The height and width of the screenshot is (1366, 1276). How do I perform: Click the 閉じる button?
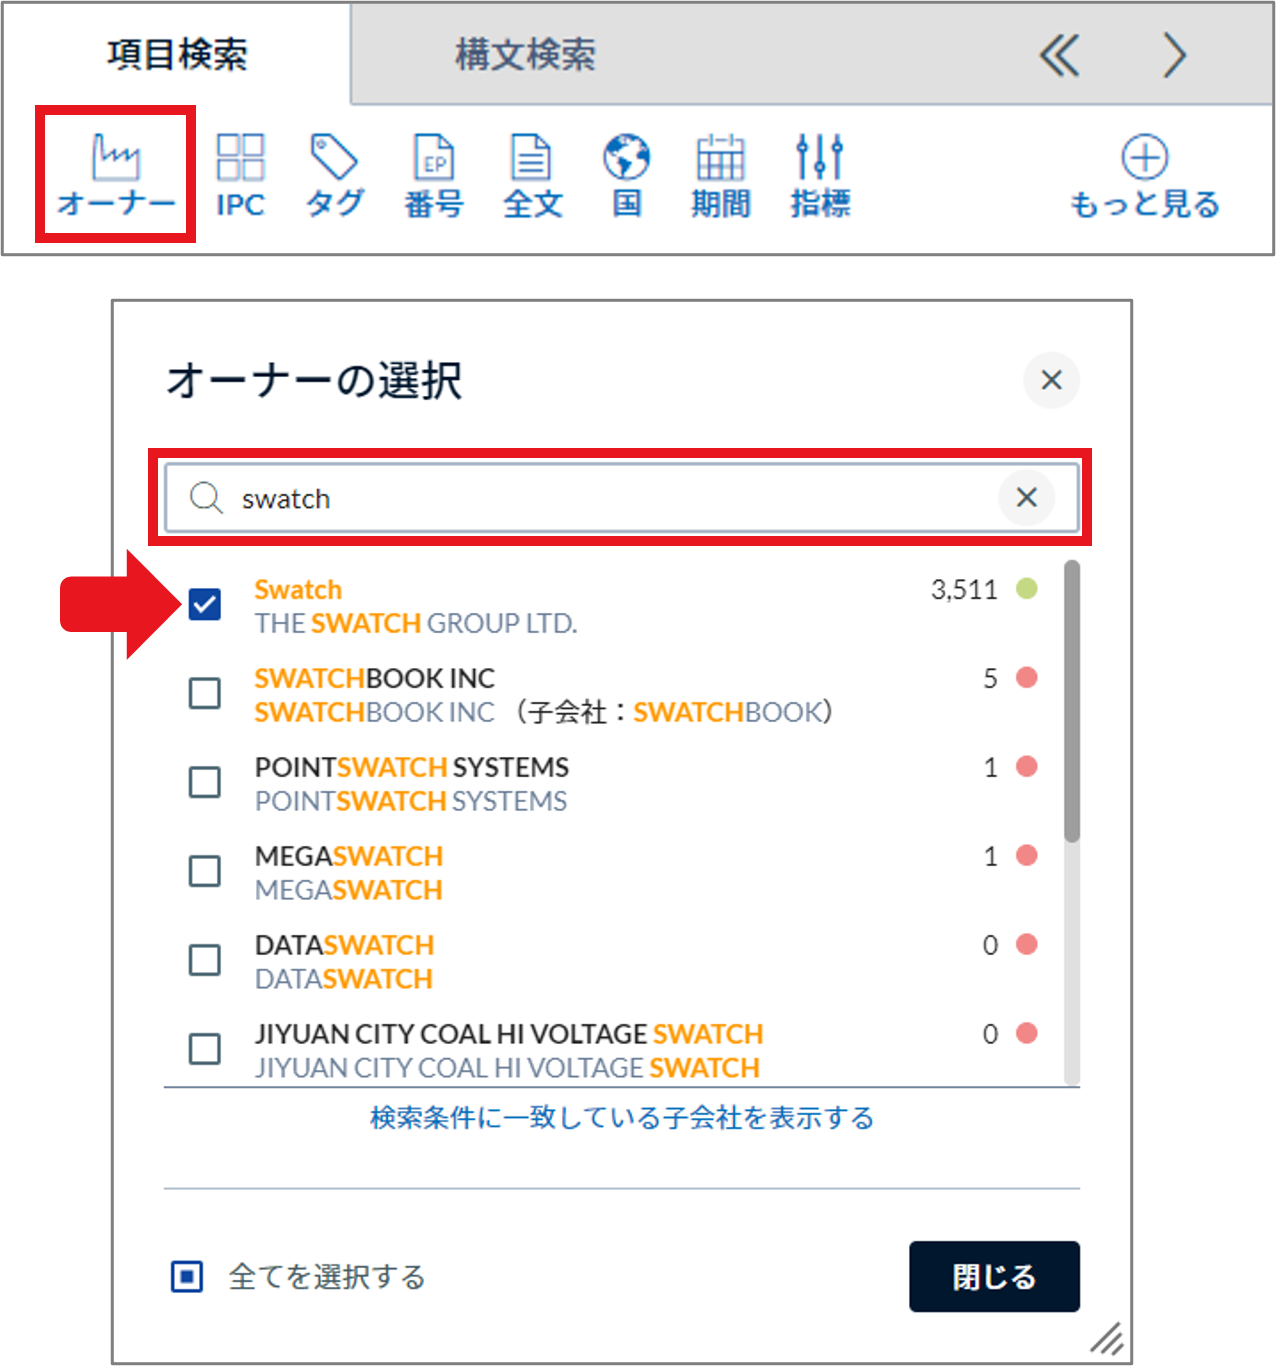pos(994,1276)
